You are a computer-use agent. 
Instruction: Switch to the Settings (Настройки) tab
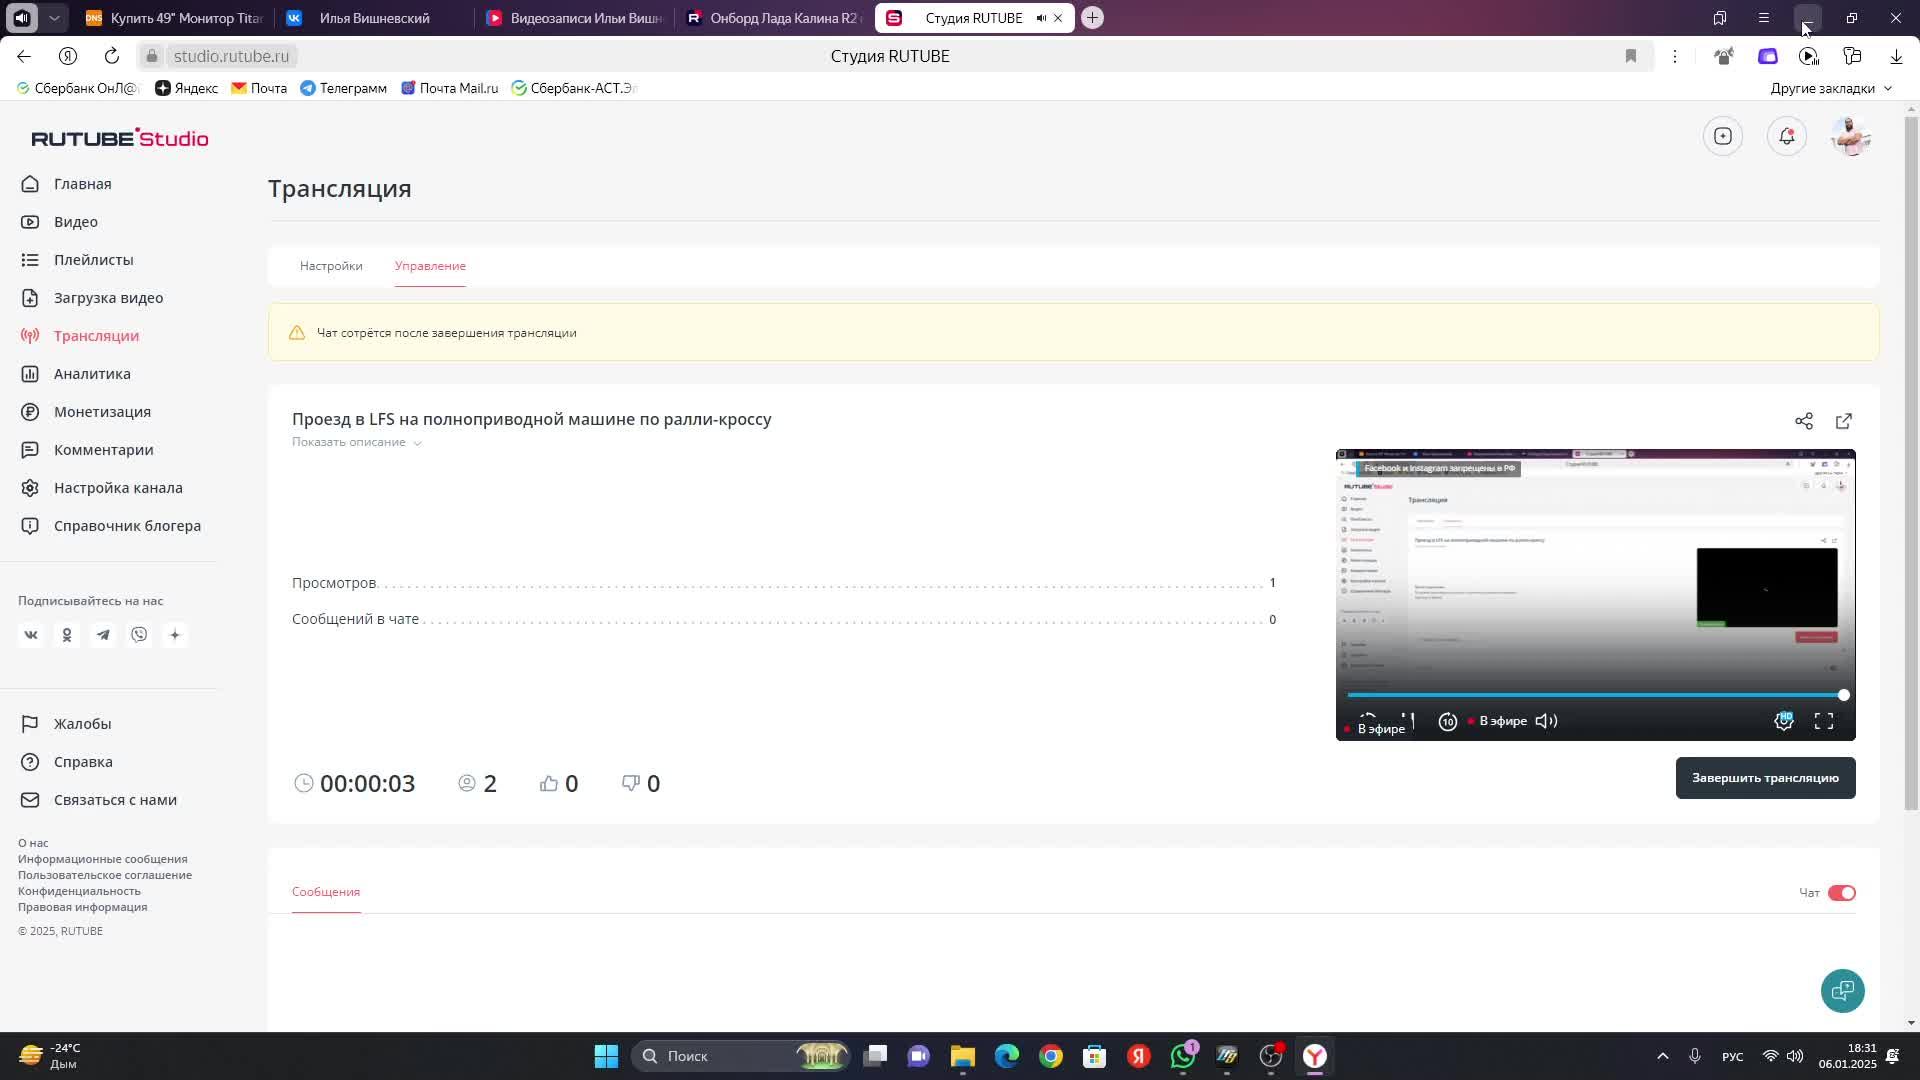pyautogui.click(x=331, y=266)
